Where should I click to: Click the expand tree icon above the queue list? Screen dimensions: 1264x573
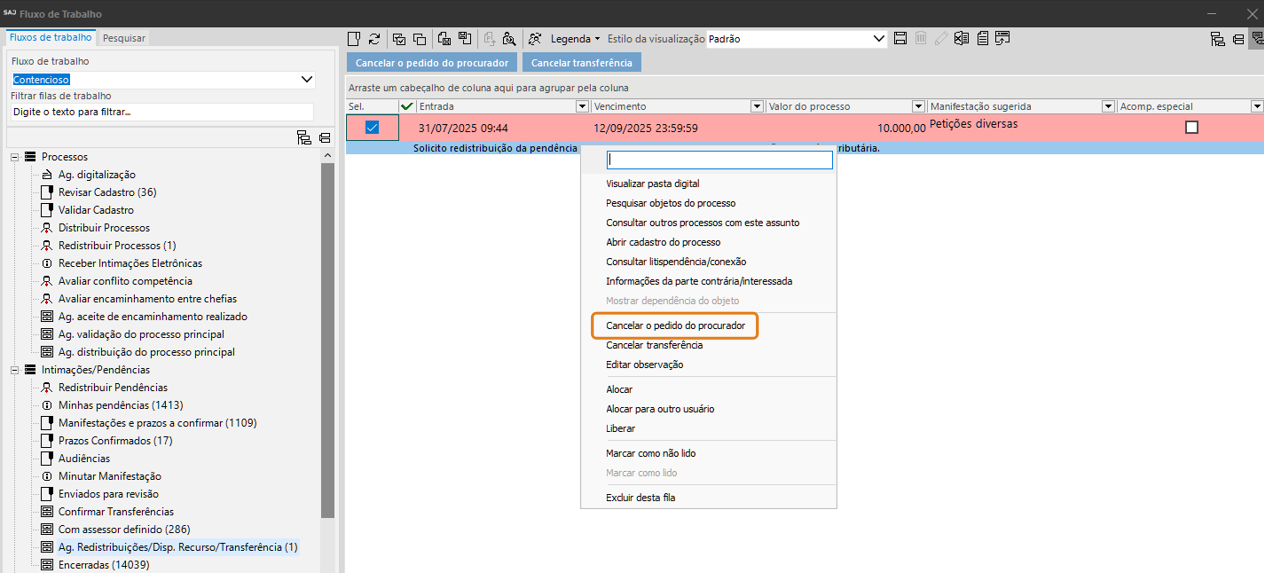point(304,138)
